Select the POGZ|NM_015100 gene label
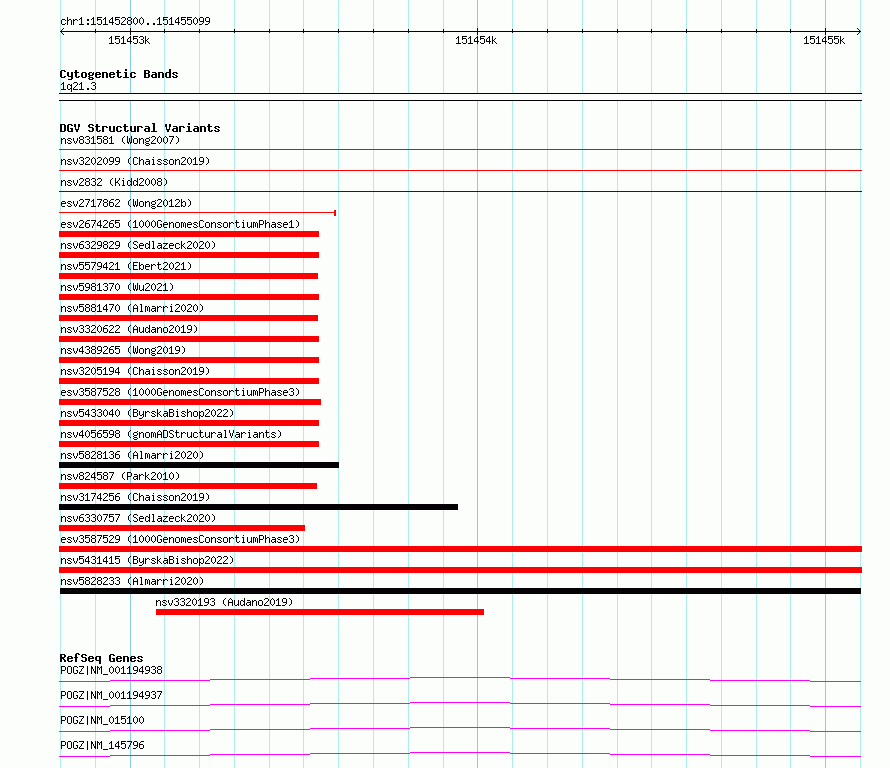Screen dimensions: 890x768 click(x=102, y=720)
